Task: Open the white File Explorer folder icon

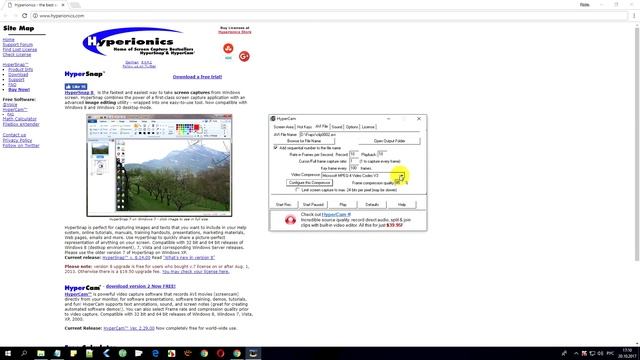Action: [x=139, y=353]
